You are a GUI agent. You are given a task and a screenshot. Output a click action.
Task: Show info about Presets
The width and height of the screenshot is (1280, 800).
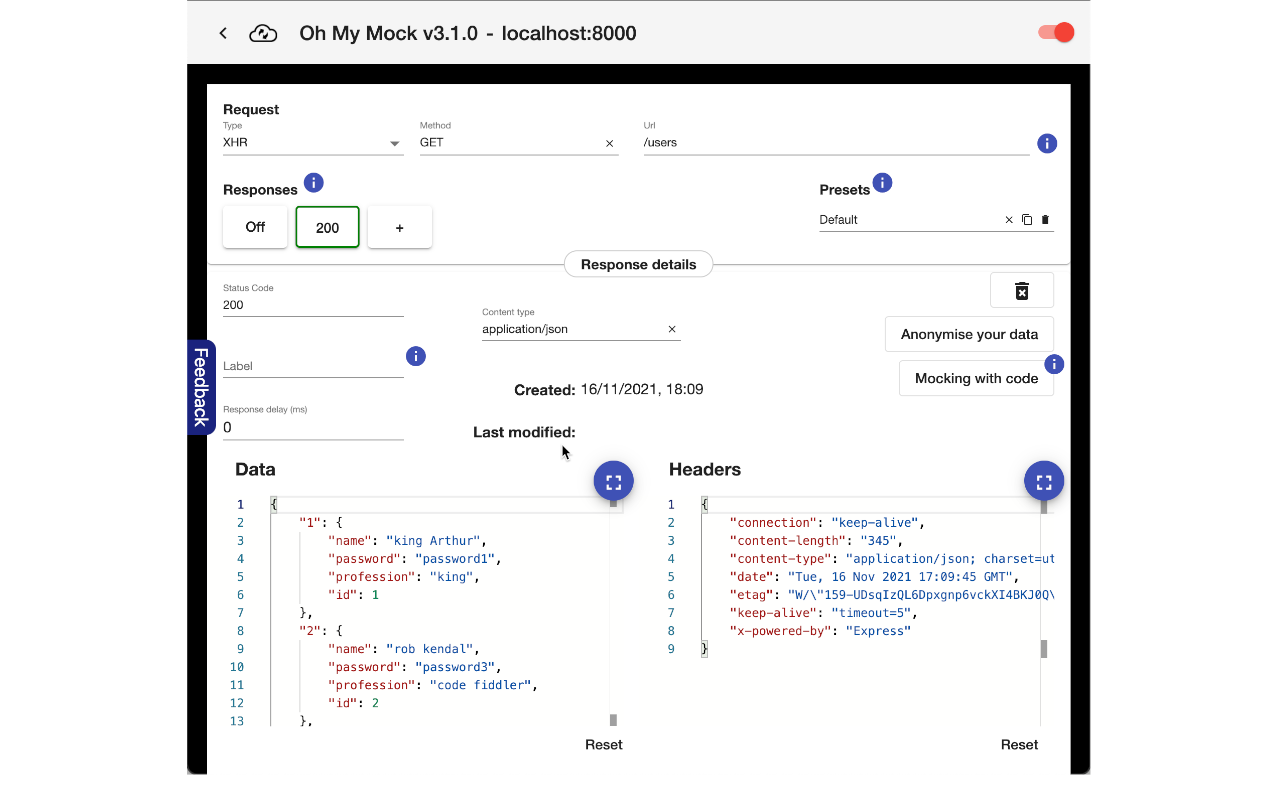point(882,183)
